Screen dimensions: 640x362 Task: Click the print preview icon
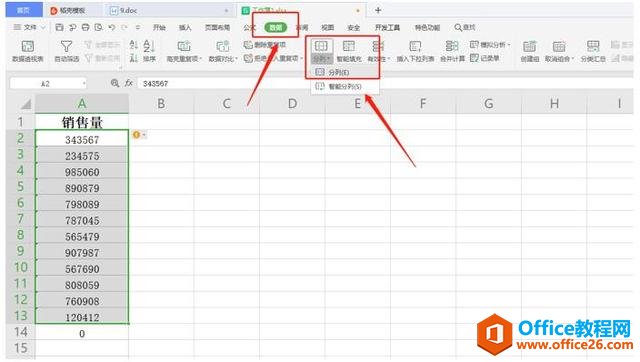click(x=98, y=27)
